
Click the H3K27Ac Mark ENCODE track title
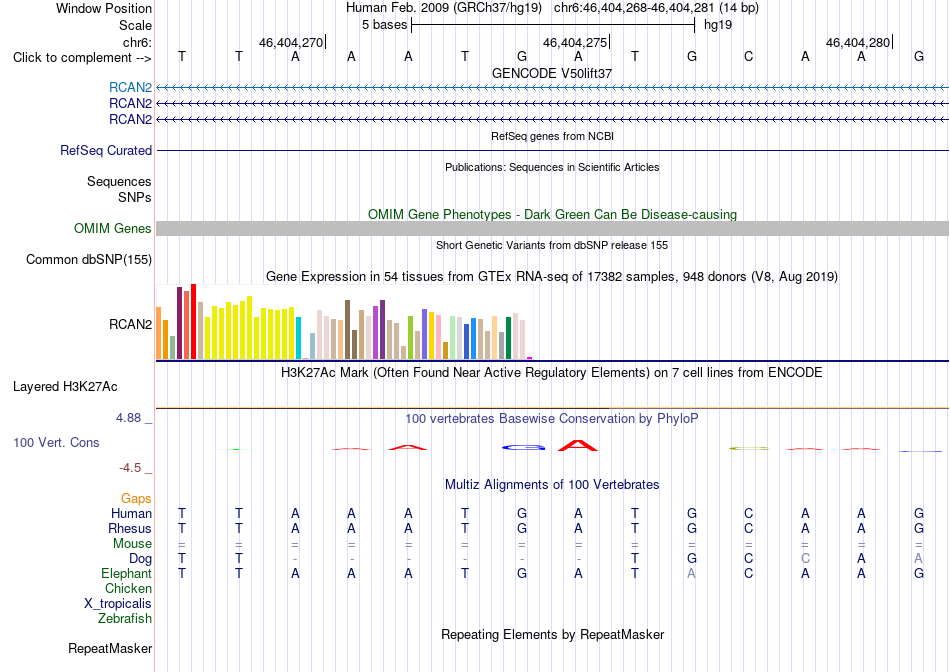tap(552, 373)
